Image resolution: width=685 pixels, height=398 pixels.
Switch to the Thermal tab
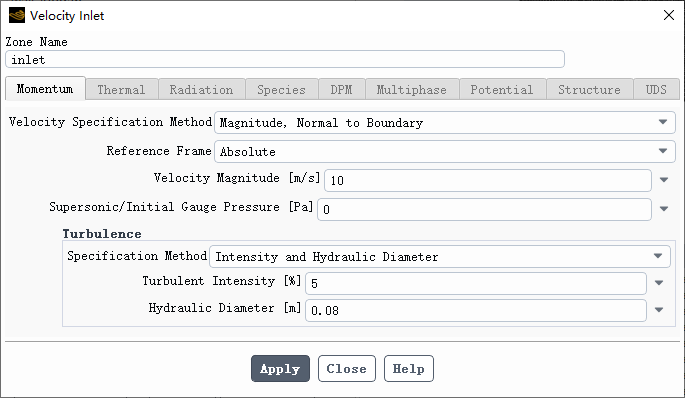click(121, 90)
